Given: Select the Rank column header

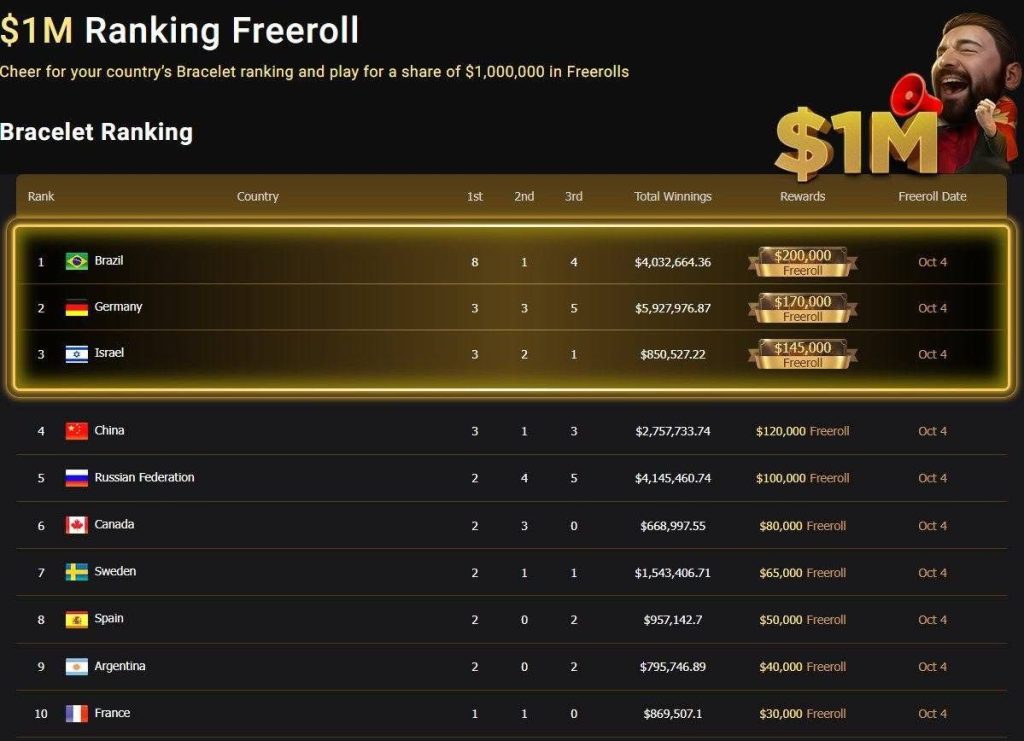Looking at the screenshot, I should coord(41,197).
